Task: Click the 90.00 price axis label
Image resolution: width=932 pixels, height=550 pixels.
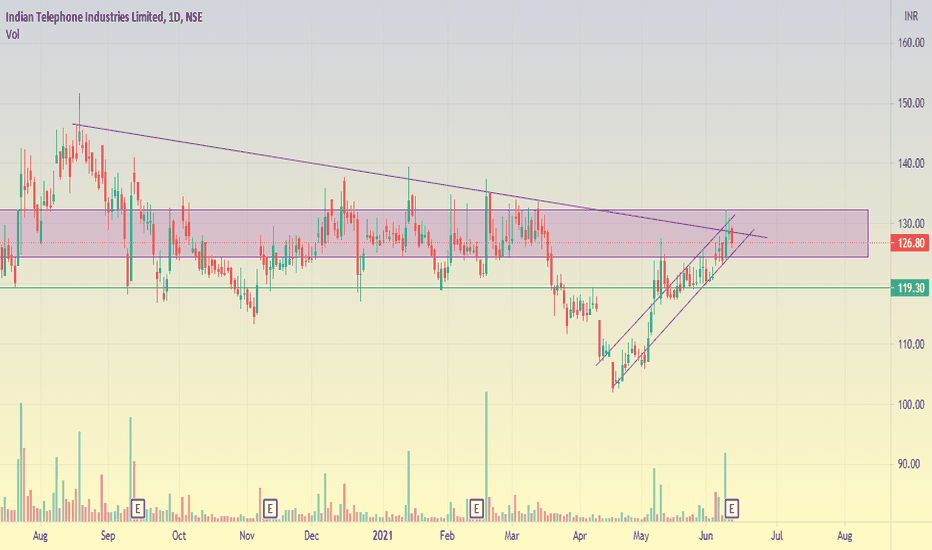Action: tap(909, 464)
